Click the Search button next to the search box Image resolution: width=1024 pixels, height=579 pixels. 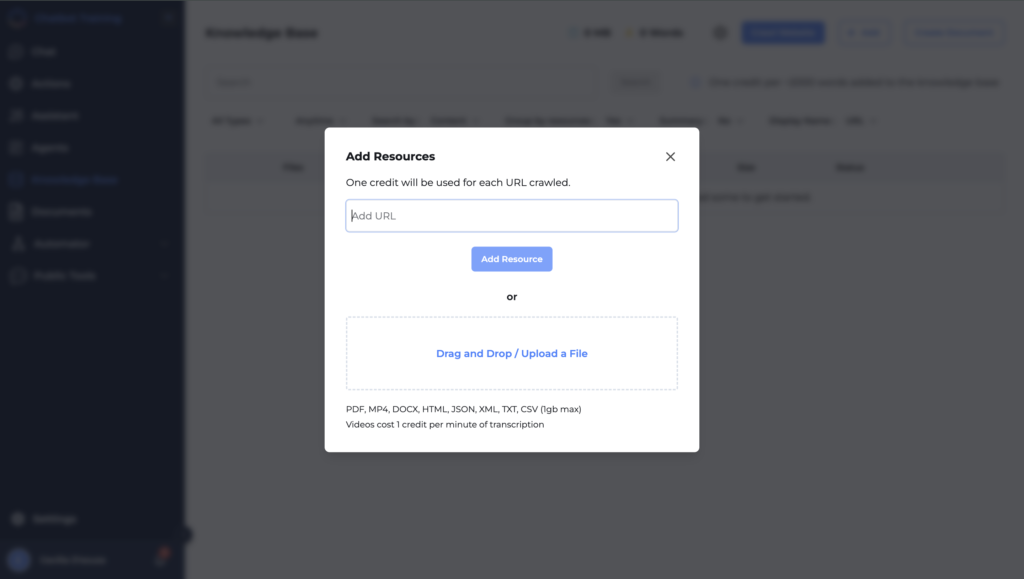(635, 81)
